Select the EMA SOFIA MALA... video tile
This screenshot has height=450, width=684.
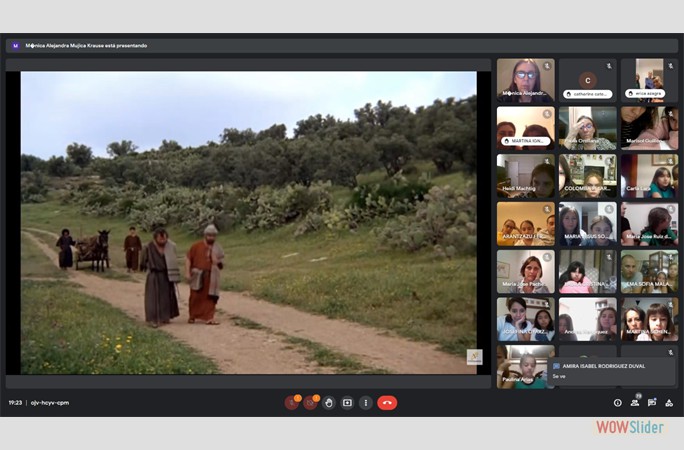[650, 272]
